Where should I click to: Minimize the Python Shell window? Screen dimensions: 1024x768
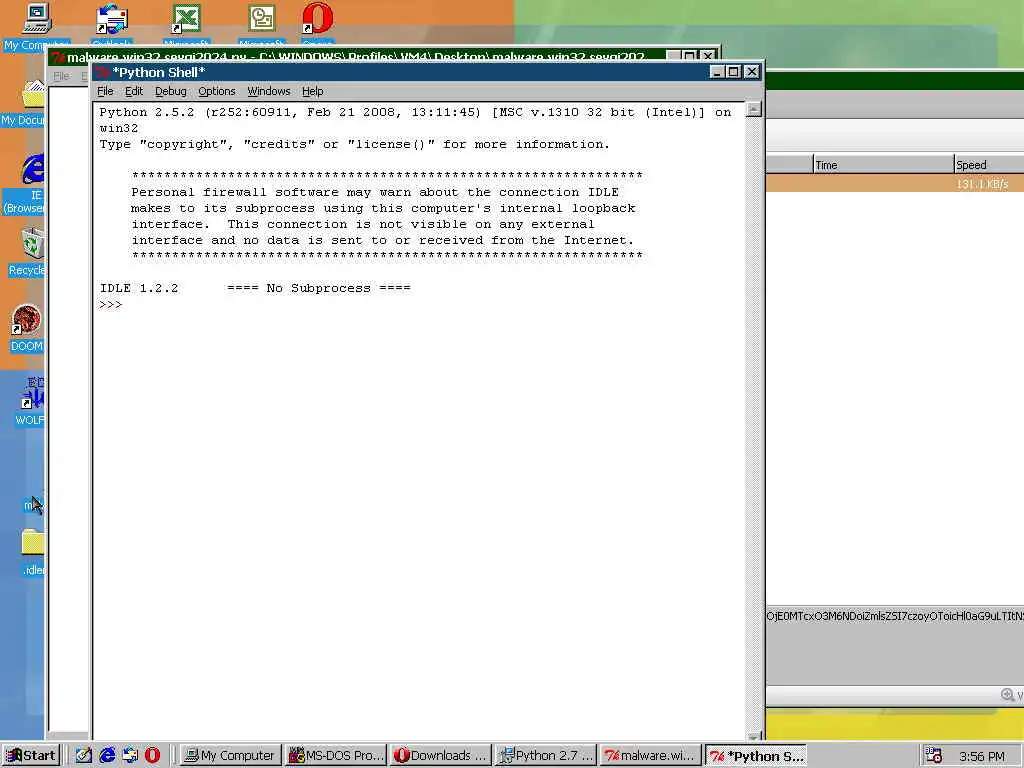[716, 72]
